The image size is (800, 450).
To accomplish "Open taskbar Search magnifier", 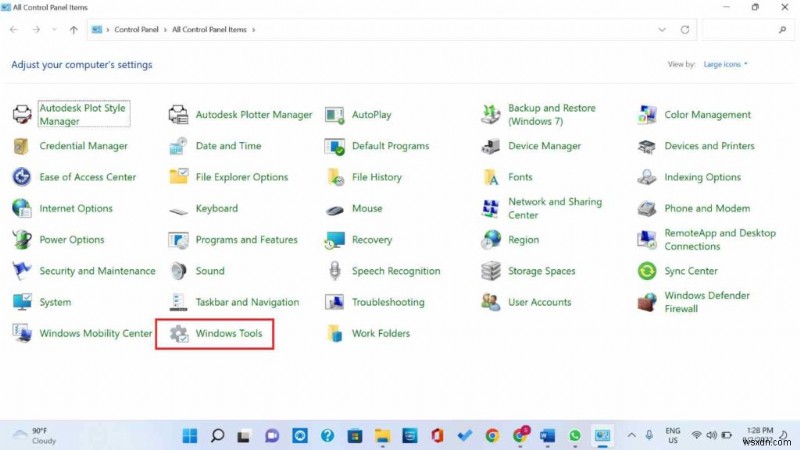I will click(x=217, y=436).
